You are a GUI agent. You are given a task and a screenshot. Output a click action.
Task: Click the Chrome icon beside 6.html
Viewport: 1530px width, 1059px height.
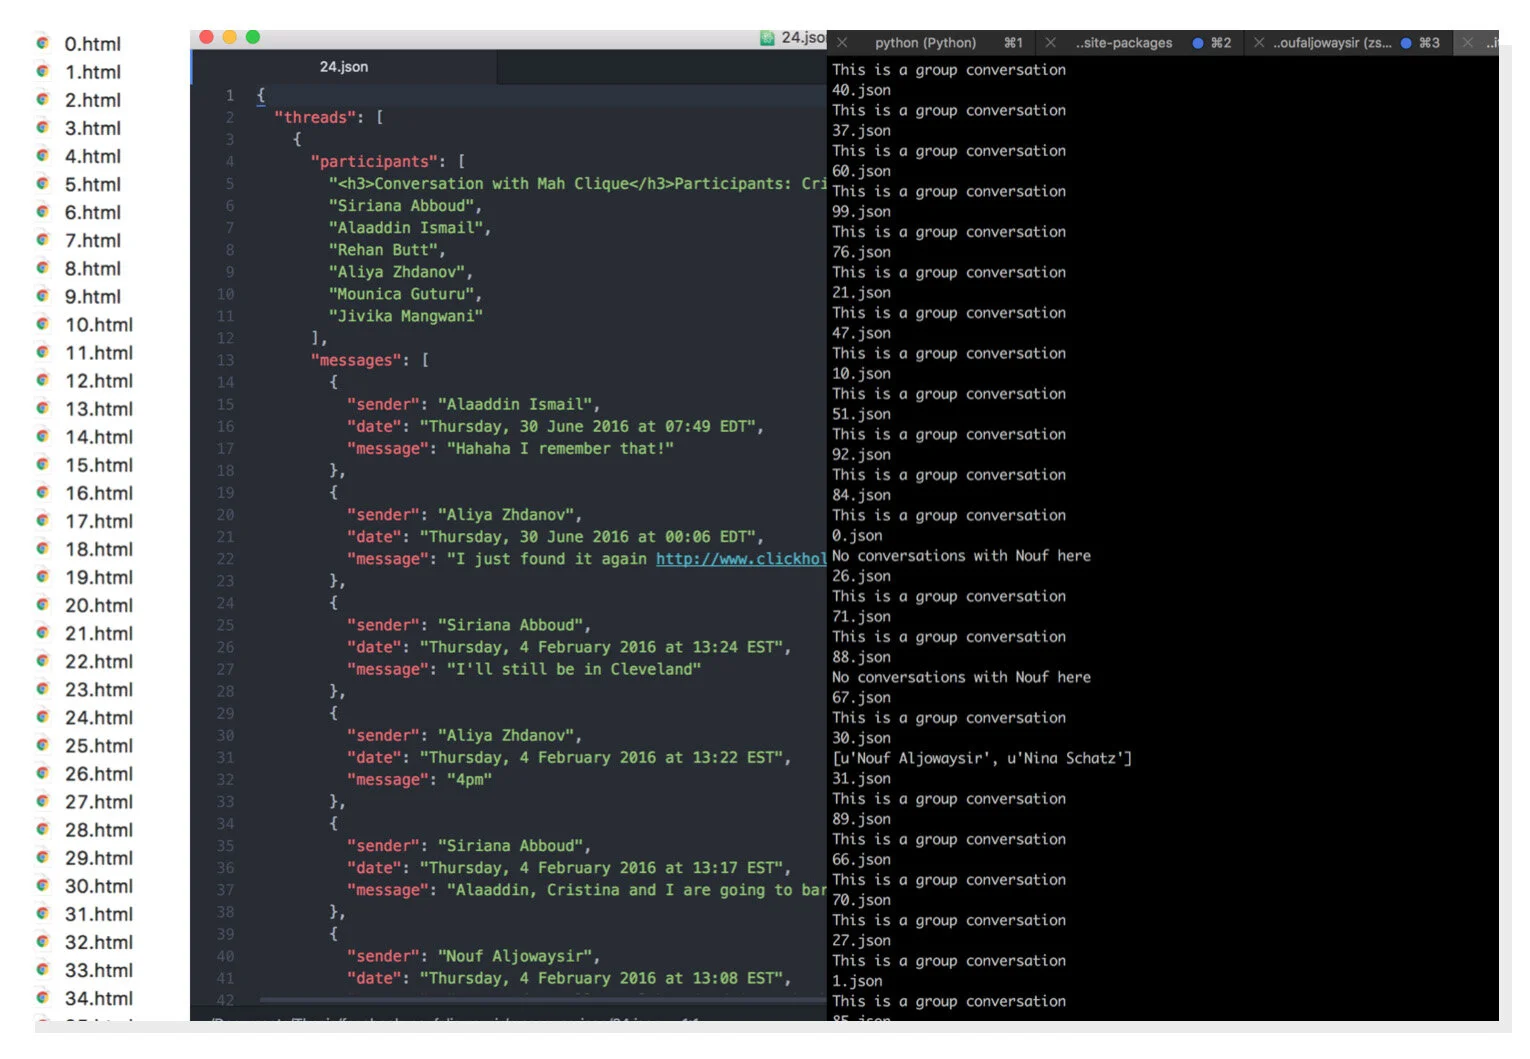(43, 211)
